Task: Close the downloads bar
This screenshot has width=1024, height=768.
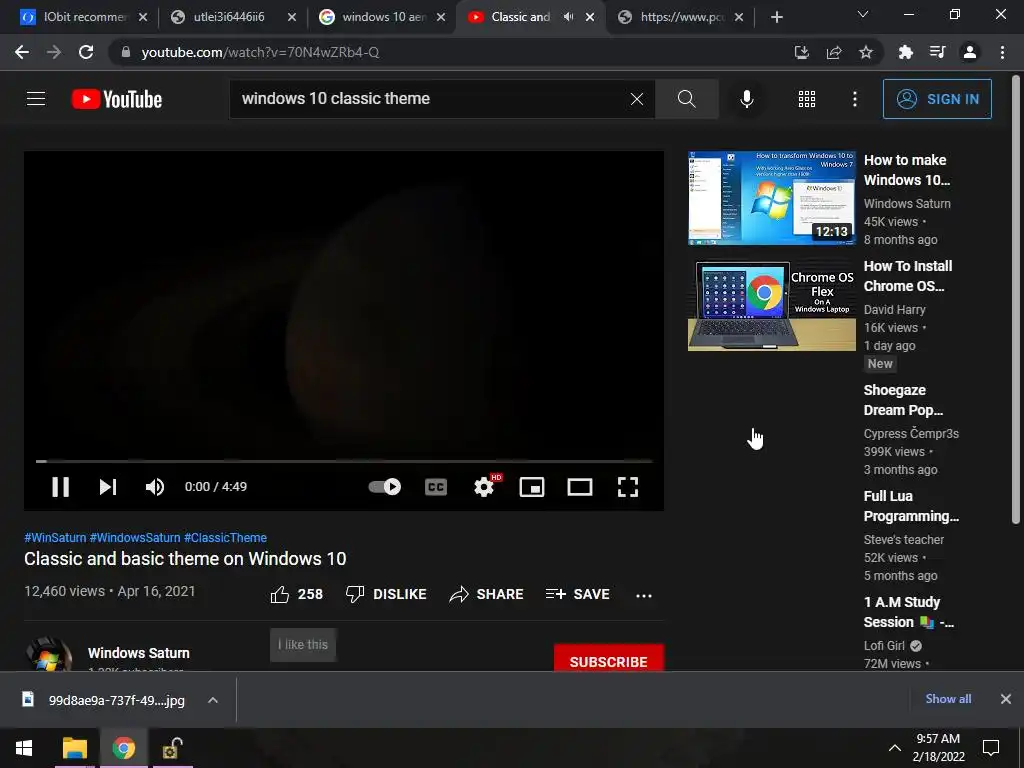Action: click(1006, 699)
